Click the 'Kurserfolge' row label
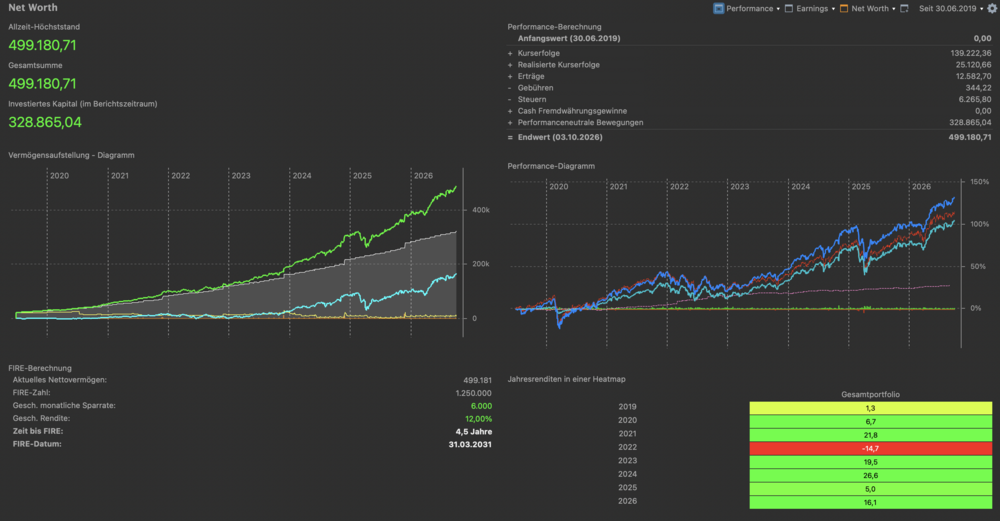The height and width of the screenshot is (521, 1000). coord(538,54)
